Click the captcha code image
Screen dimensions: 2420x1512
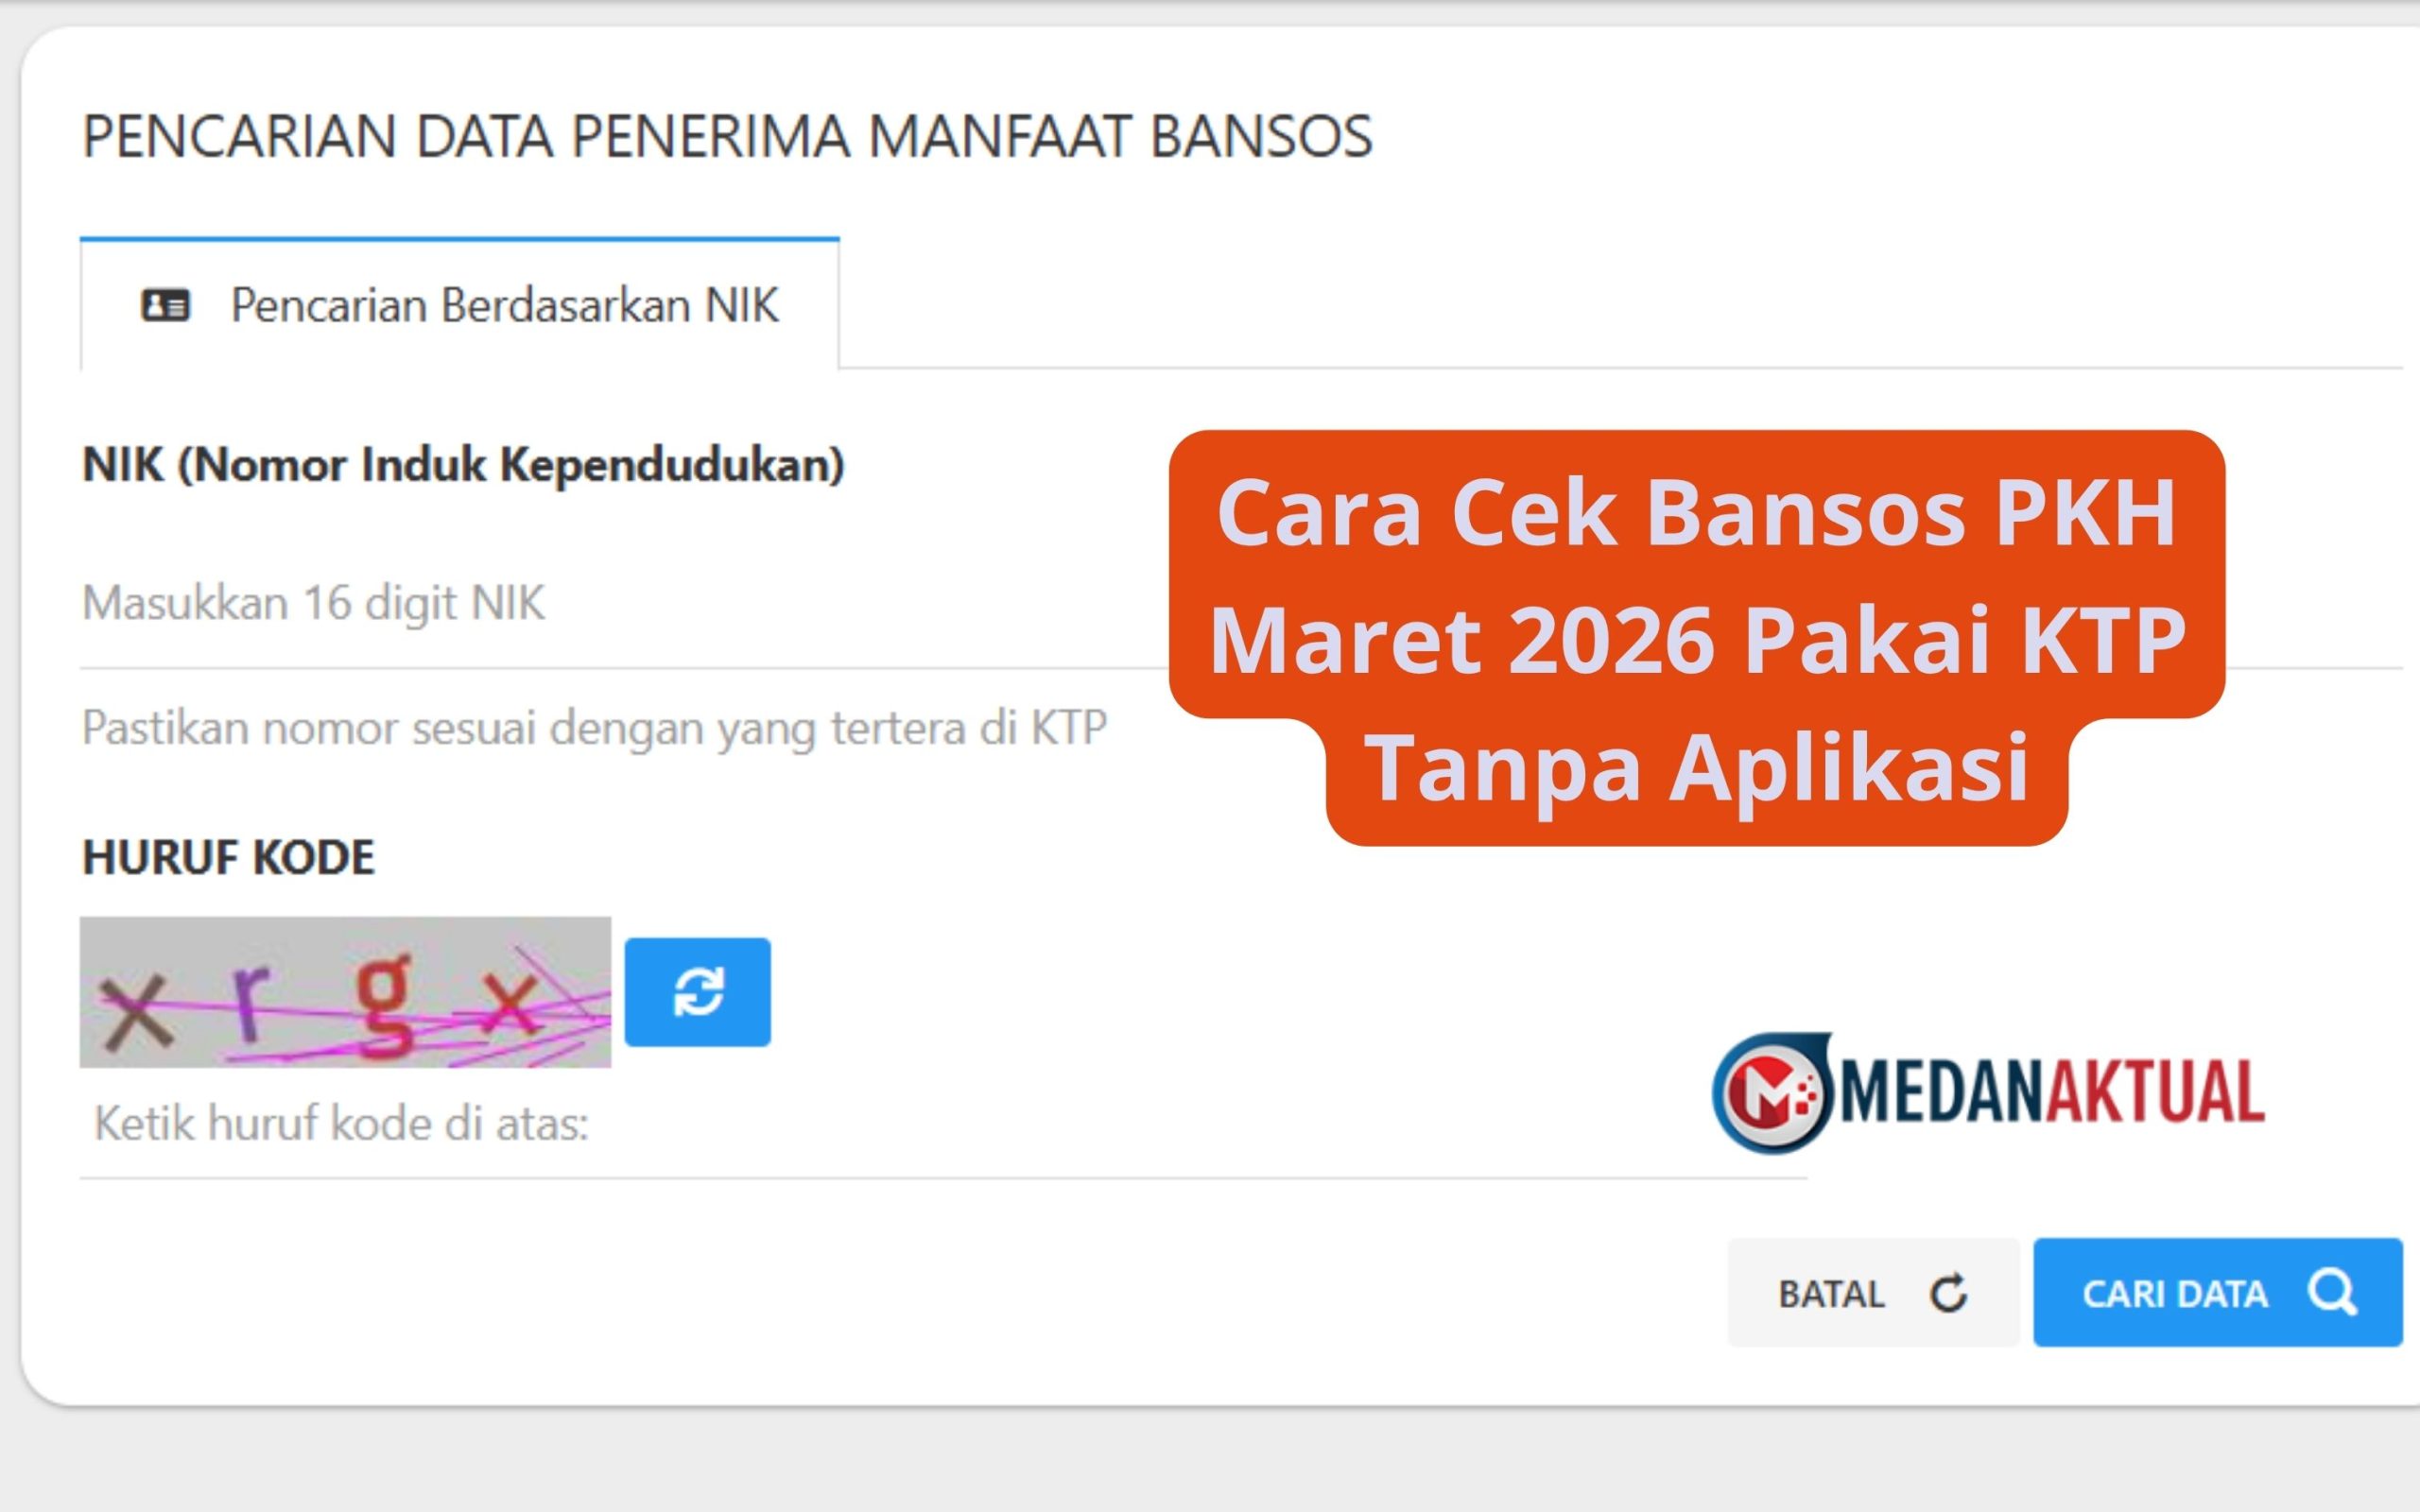click(345, 992)
